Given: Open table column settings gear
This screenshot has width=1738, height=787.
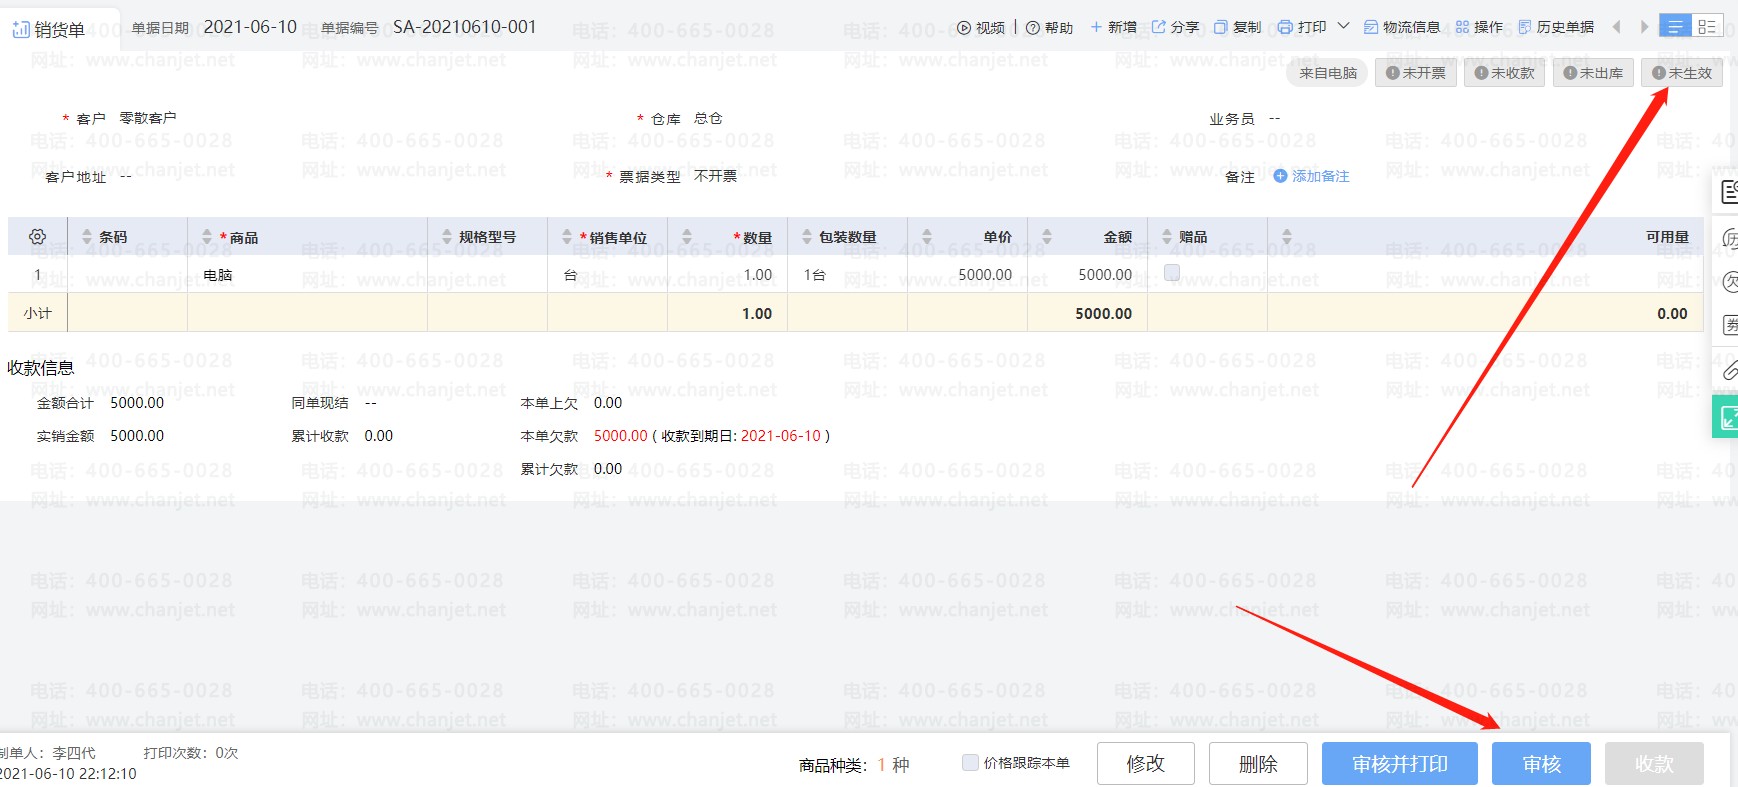Looking at the screenshot, I should pyautogui.click(x=38, y=237).
